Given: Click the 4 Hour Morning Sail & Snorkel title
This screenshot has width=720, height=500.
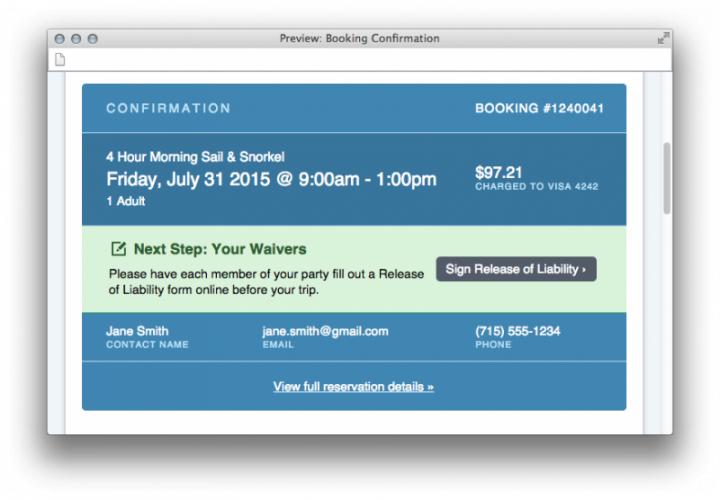Looking at the screenshot, I should click(x=195, y=157).
